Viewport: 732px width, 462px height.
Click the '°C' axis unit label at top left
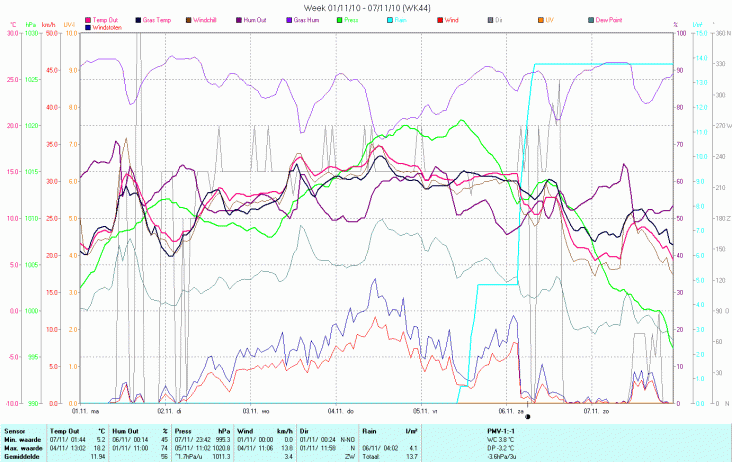[x=13, y=24]
